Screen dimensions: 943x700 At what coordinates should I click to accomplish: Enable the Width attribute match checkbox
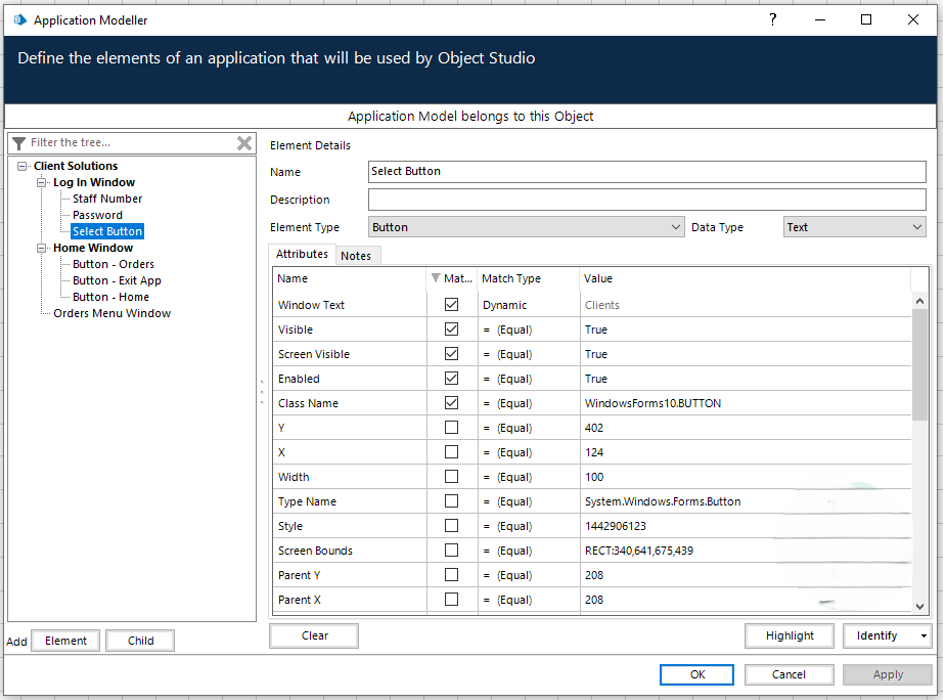coord(451,477)
